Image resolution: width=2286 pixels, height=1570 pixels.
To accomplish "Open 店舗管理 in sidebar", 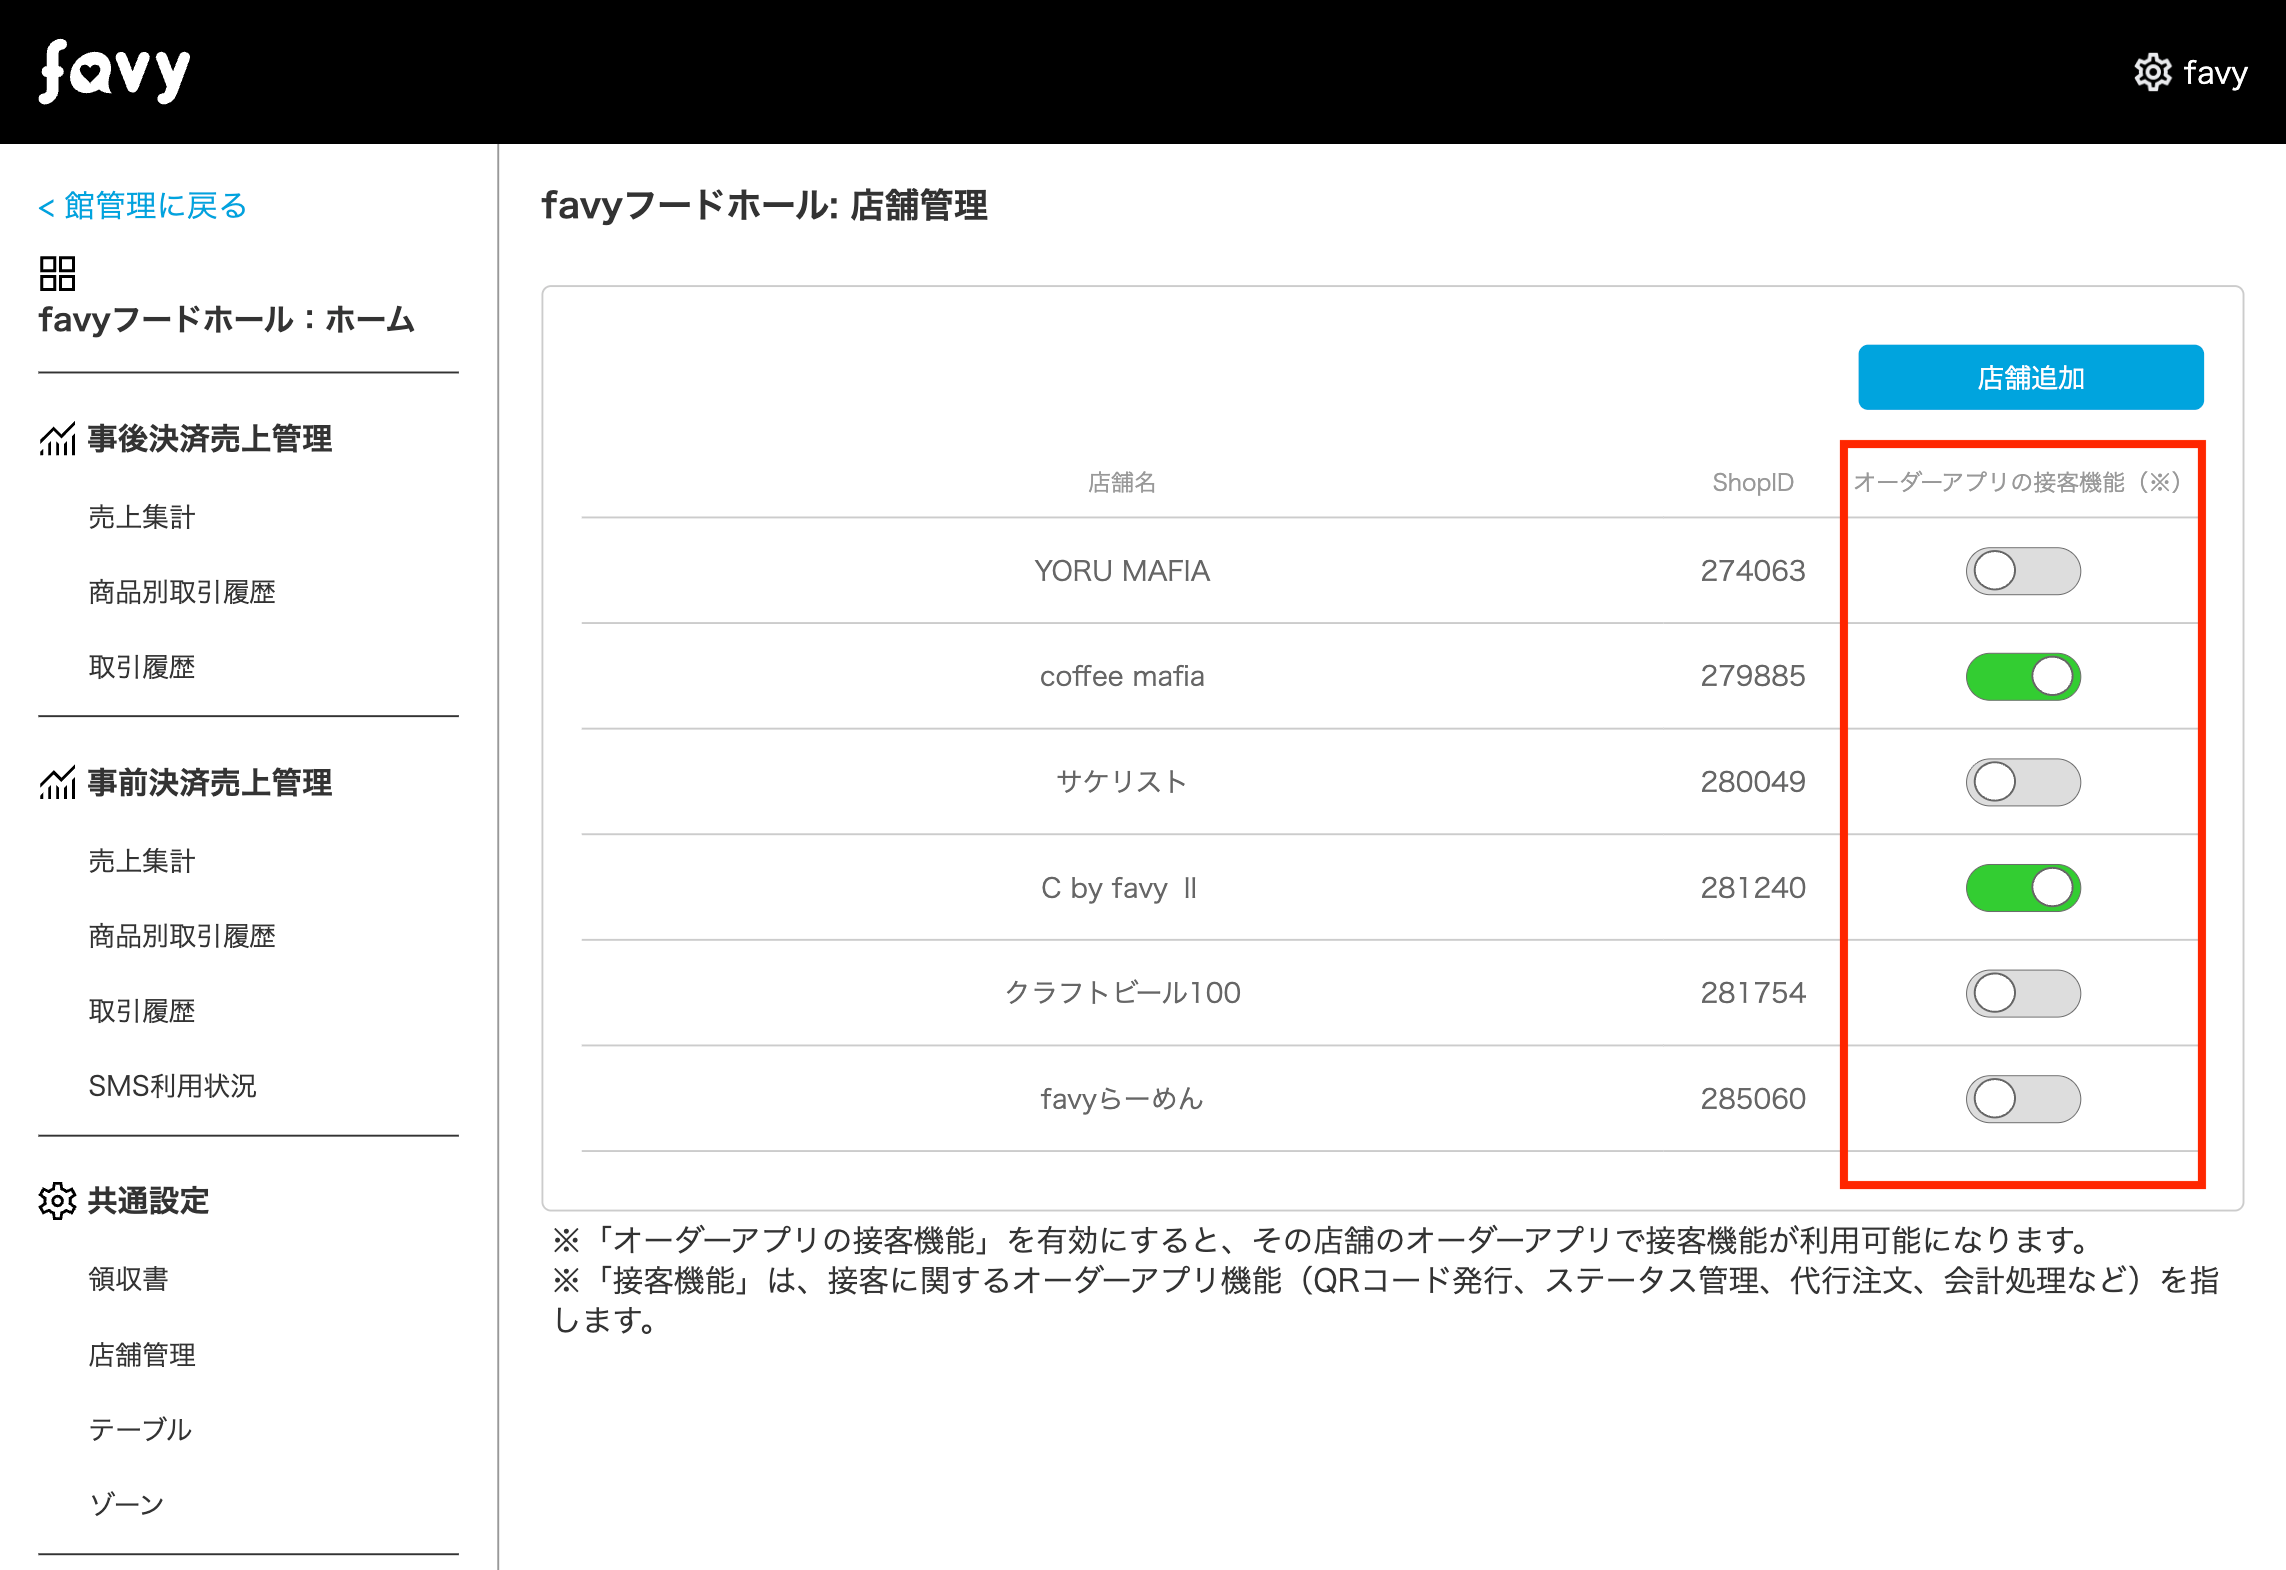I will coord(142,1355).
